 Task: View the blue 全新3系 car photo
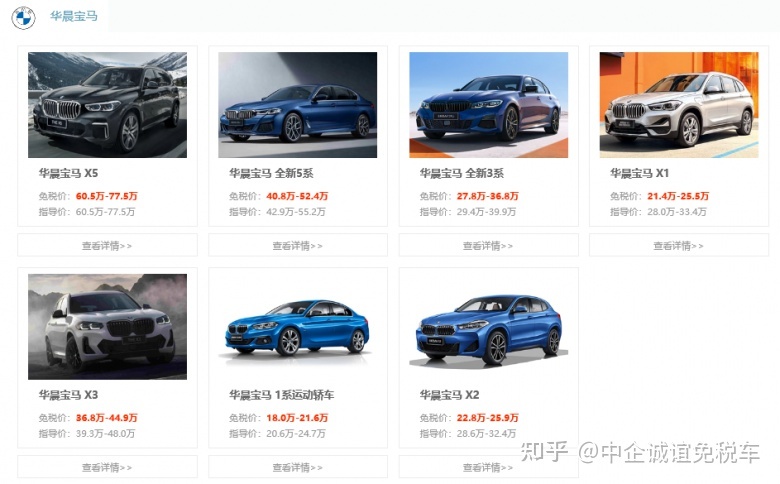tap(488, 105)
